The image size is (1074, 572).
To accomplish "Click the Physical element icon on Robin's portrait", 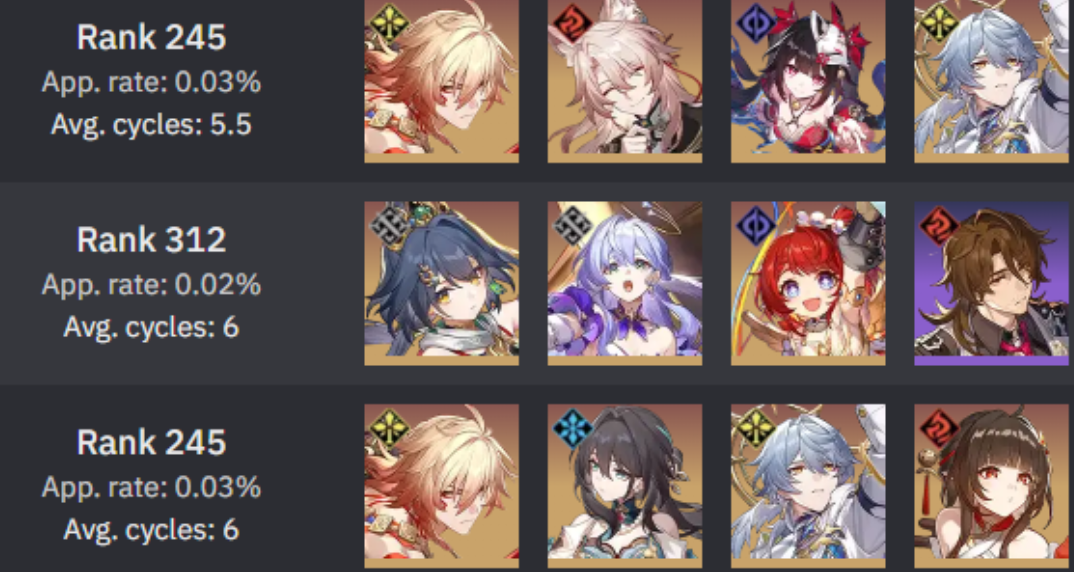I will point(571,225).
